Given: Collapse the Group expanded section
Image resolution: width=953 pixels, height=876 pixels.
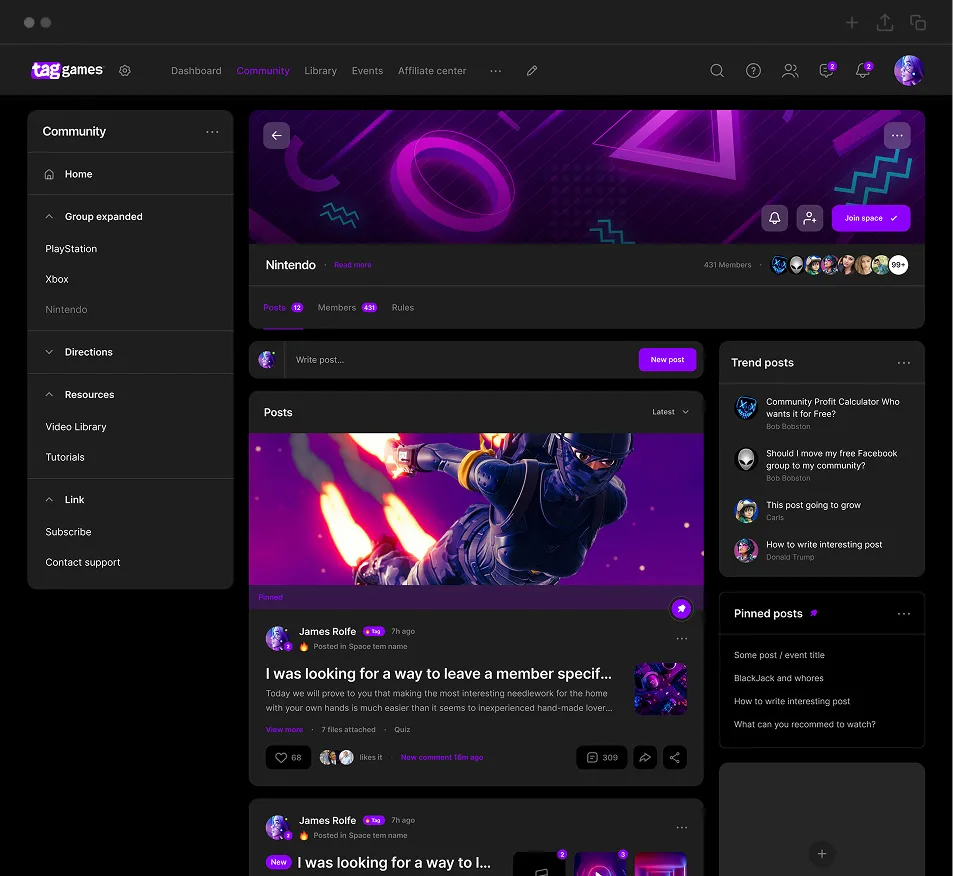Looking at the screenshot, I should pos(50,216).
